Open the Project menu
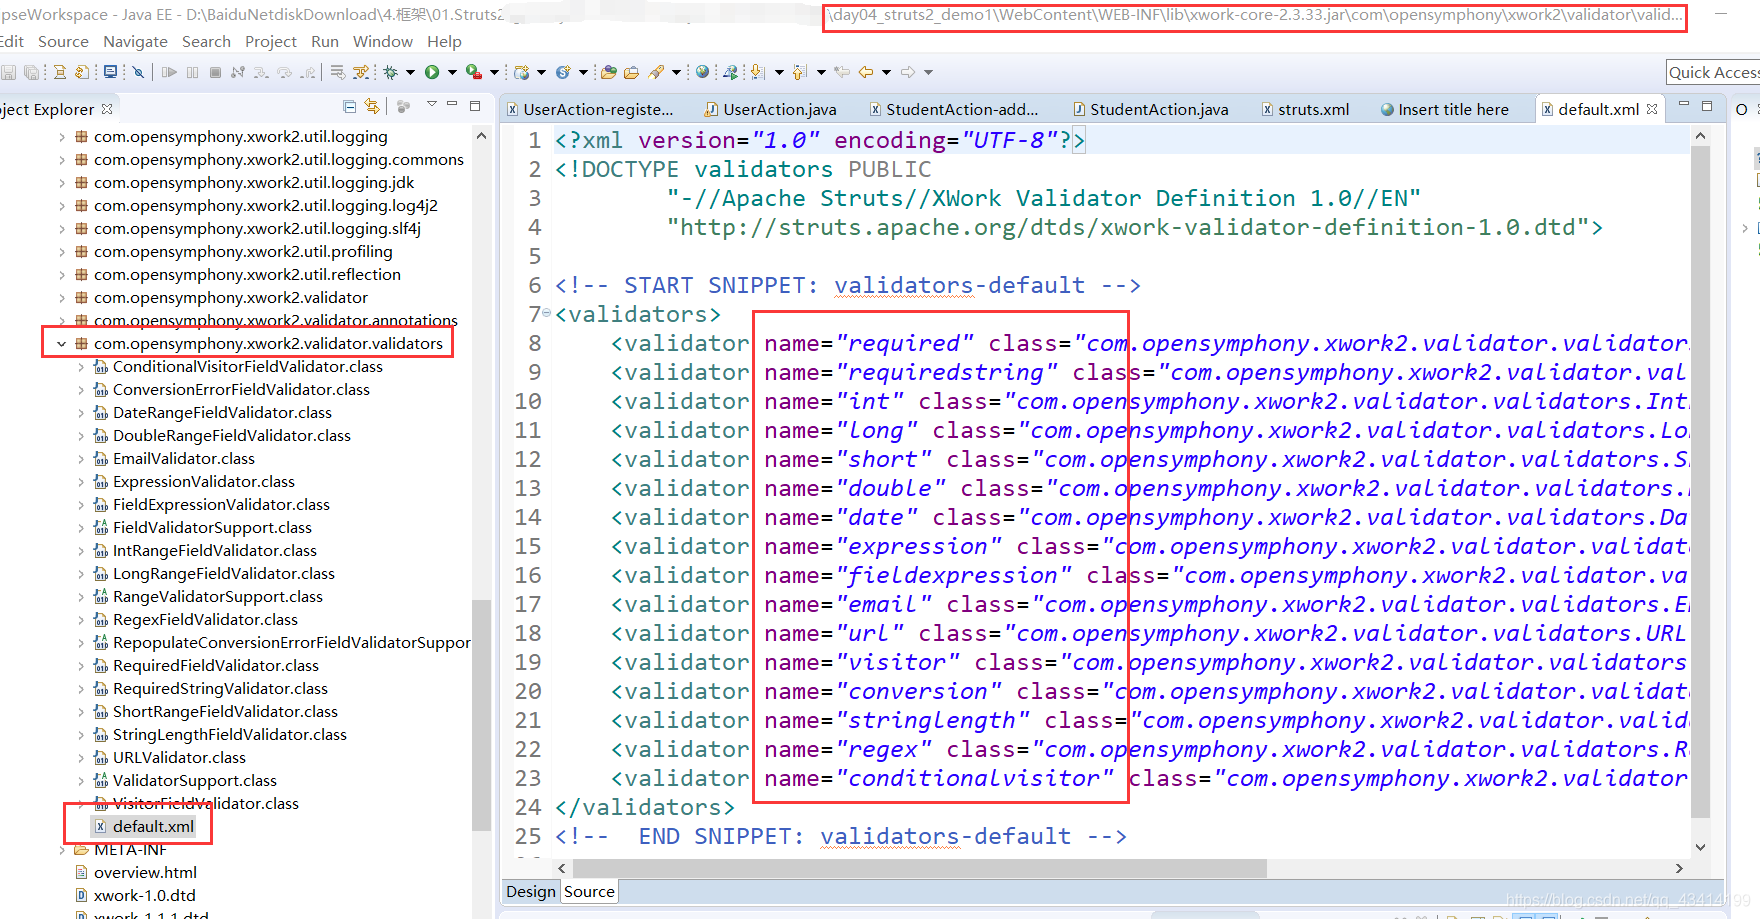The height and width of the screenshot is (919, 1760). (271, 41)
